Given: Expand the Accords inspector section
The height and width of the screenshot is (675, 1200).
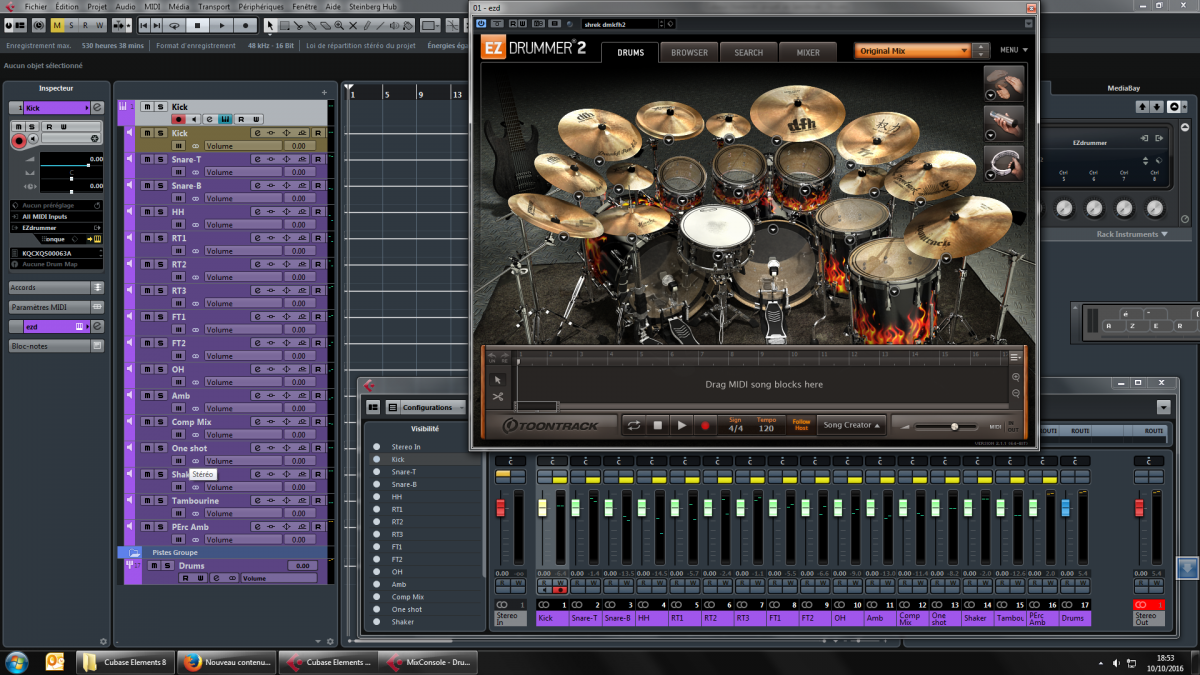Looking at the screenshot, I should [x=56, y=287].
